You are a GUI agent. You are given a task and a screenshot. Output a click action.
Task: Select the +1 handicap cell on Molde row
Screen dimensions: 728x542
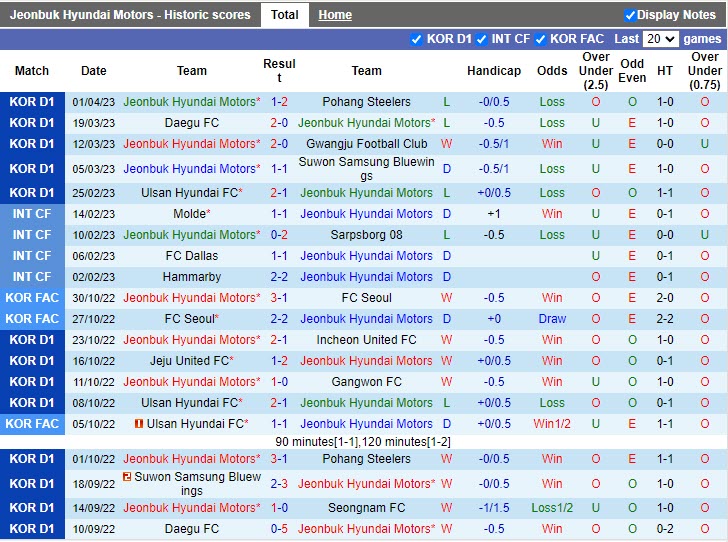point(494,214)
